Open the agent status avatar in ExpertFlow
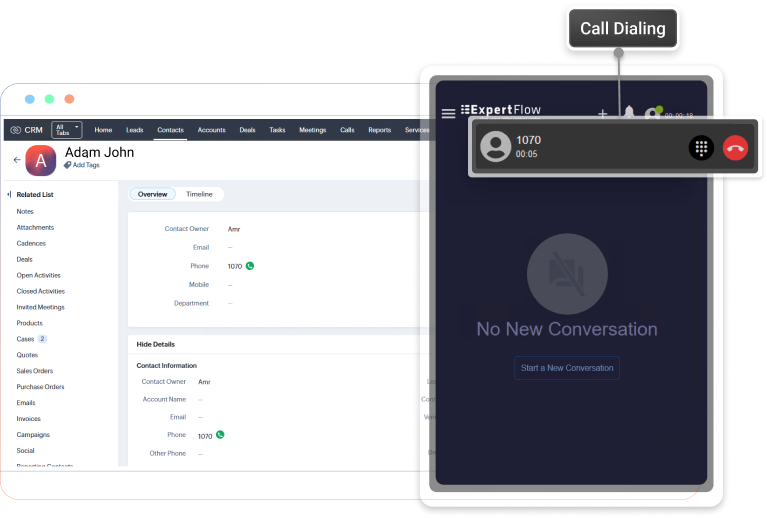Viewport: 767px width, 518px height. coord(653,113)
